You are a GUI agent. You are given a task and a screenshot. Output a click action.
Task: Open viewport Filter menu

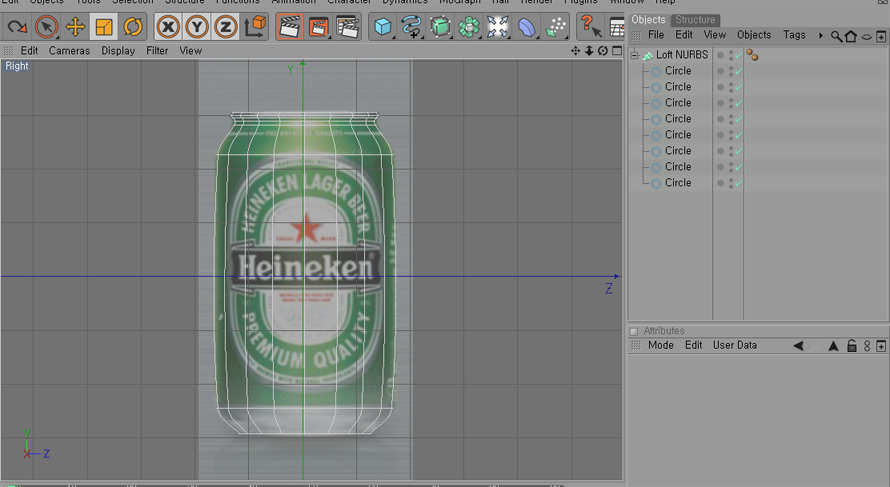[x=157, y=51]
